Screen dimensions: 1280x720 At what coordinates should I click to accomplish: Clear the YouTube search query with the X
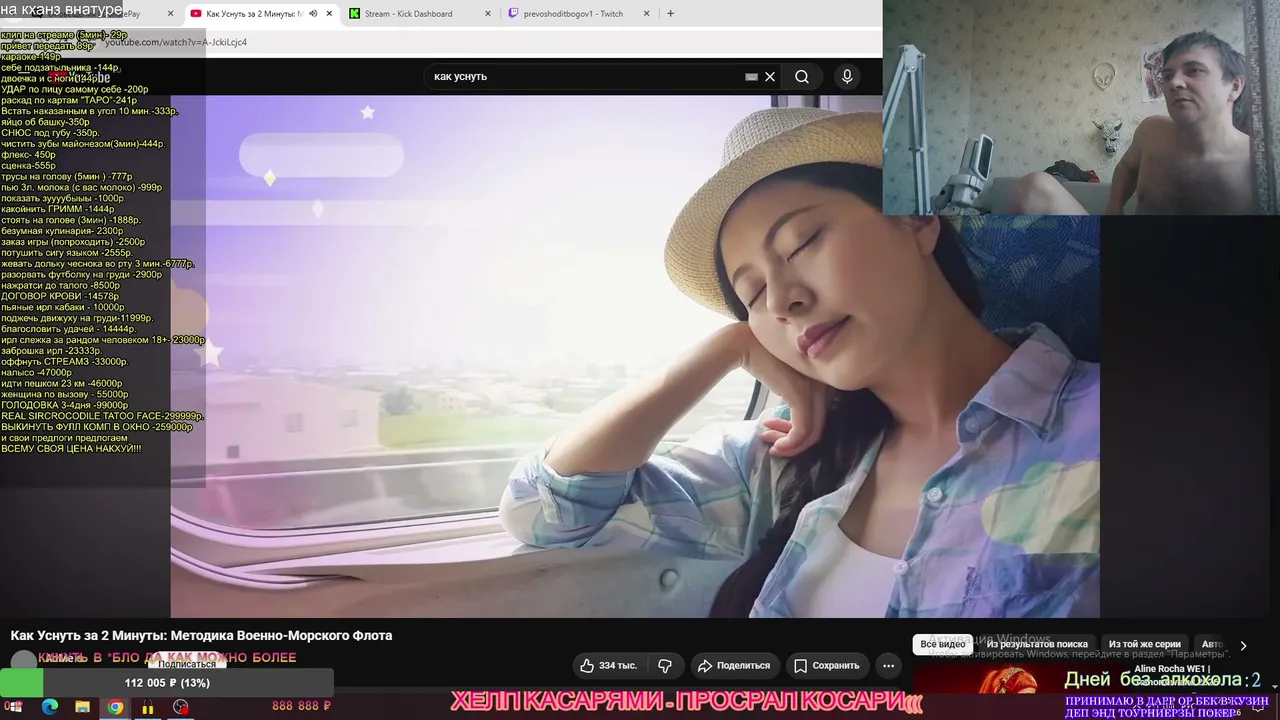click(770, 77)
